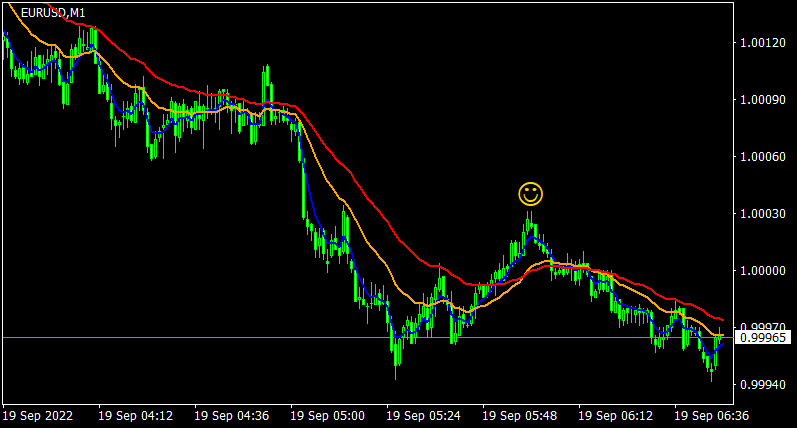Click the 19 Sep 05:48 time label
Screen dimensions: 797x428
pyautogui.click(x=519, y=416)
